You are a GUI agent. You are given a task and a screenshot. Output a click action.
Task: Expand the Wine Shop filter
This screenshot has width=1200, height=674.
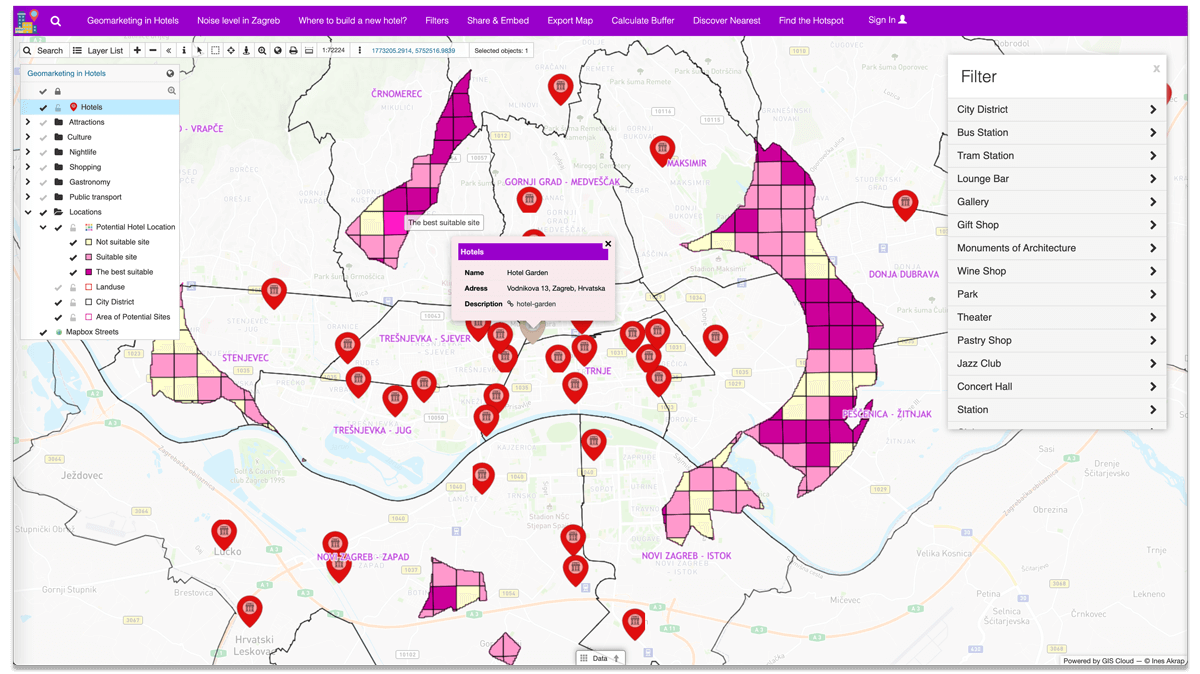[x=1056, y=271]
